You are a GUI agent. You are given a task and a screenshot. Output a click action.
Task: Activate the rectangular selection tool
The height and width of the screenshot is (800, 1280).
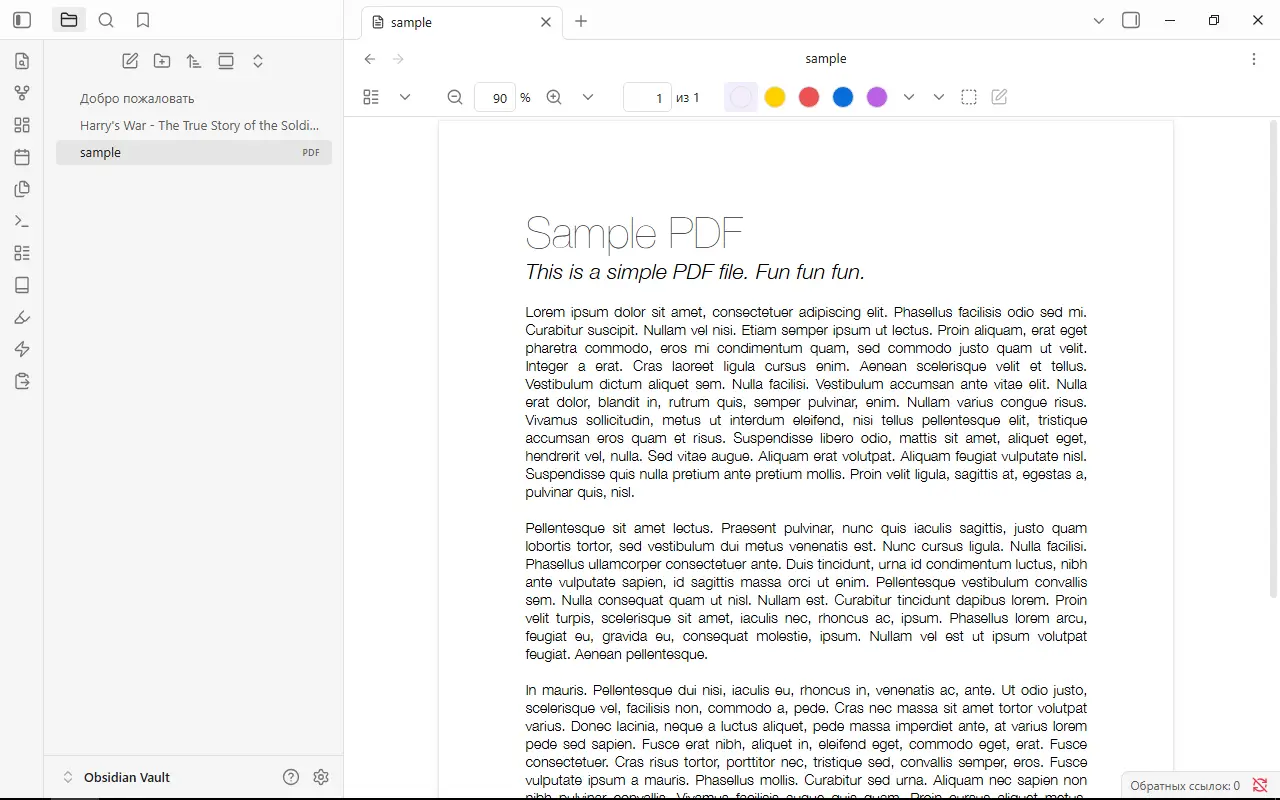point(969,97)
